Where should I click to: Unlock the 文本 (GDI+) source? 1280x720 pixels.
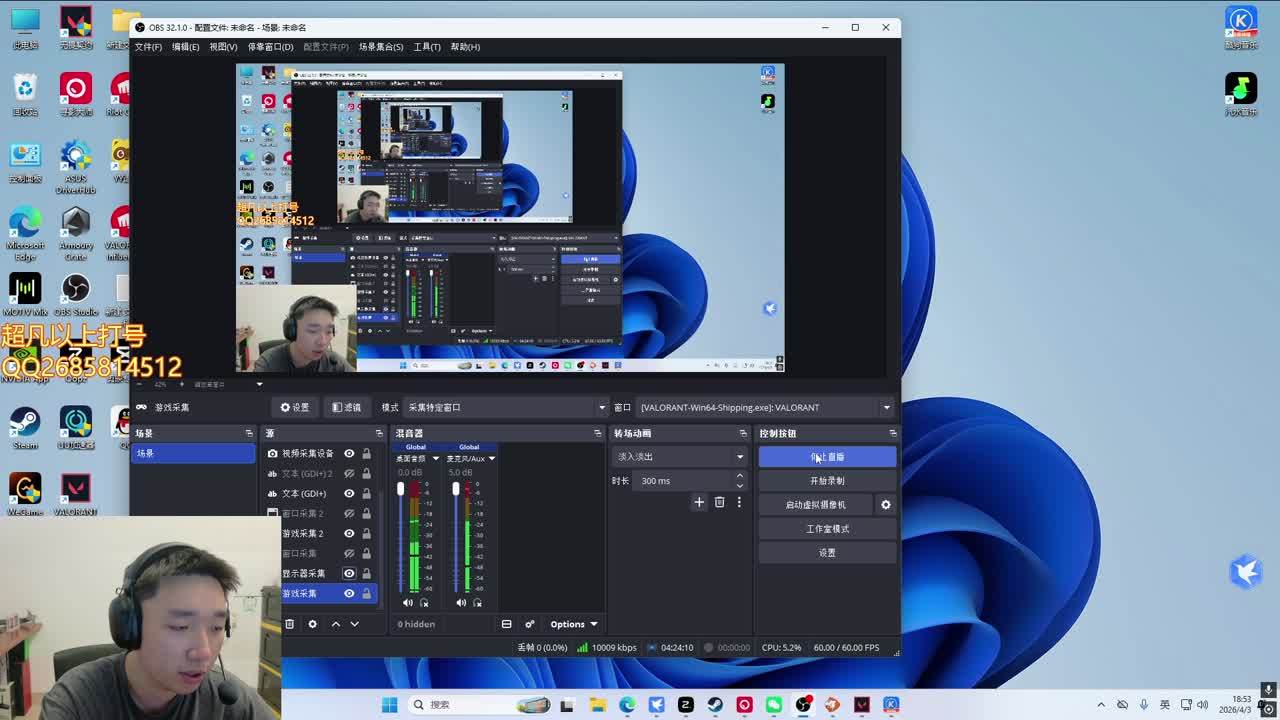(366, 493)
